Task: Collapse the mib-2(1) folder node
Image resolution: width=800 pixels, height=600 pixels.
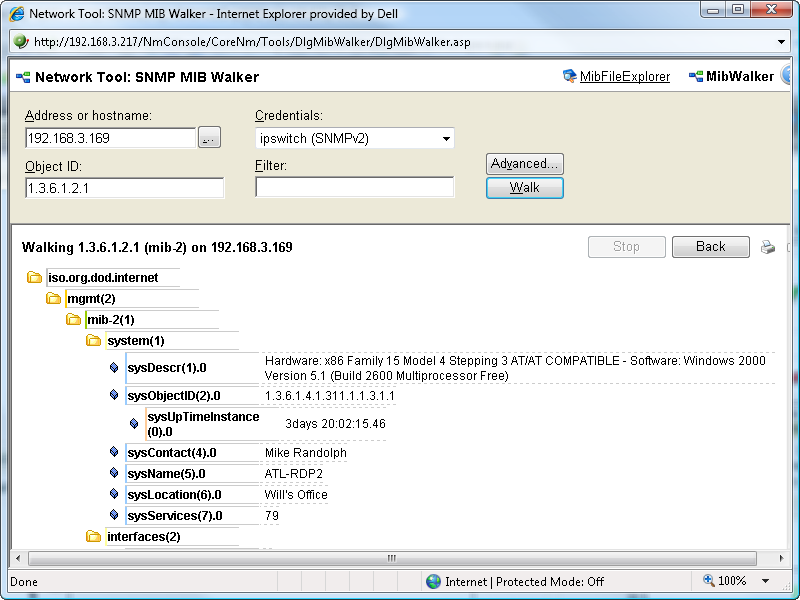Action: click(74, 320)
